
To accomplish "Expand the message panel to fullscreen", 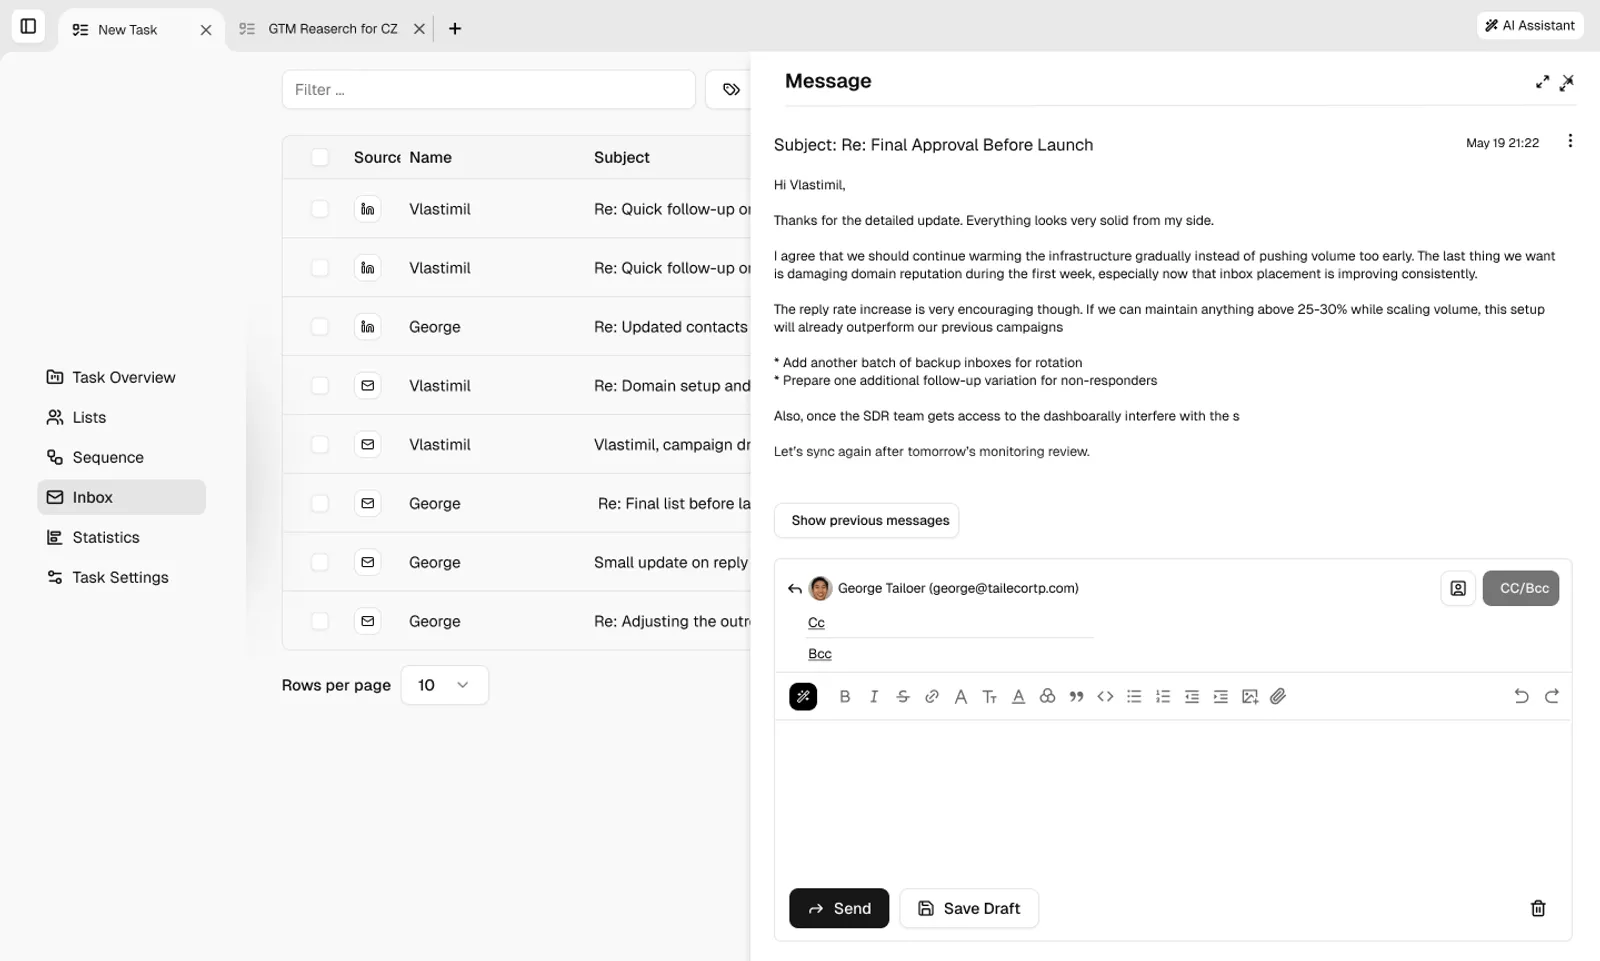I will [x=1542, y=82].
